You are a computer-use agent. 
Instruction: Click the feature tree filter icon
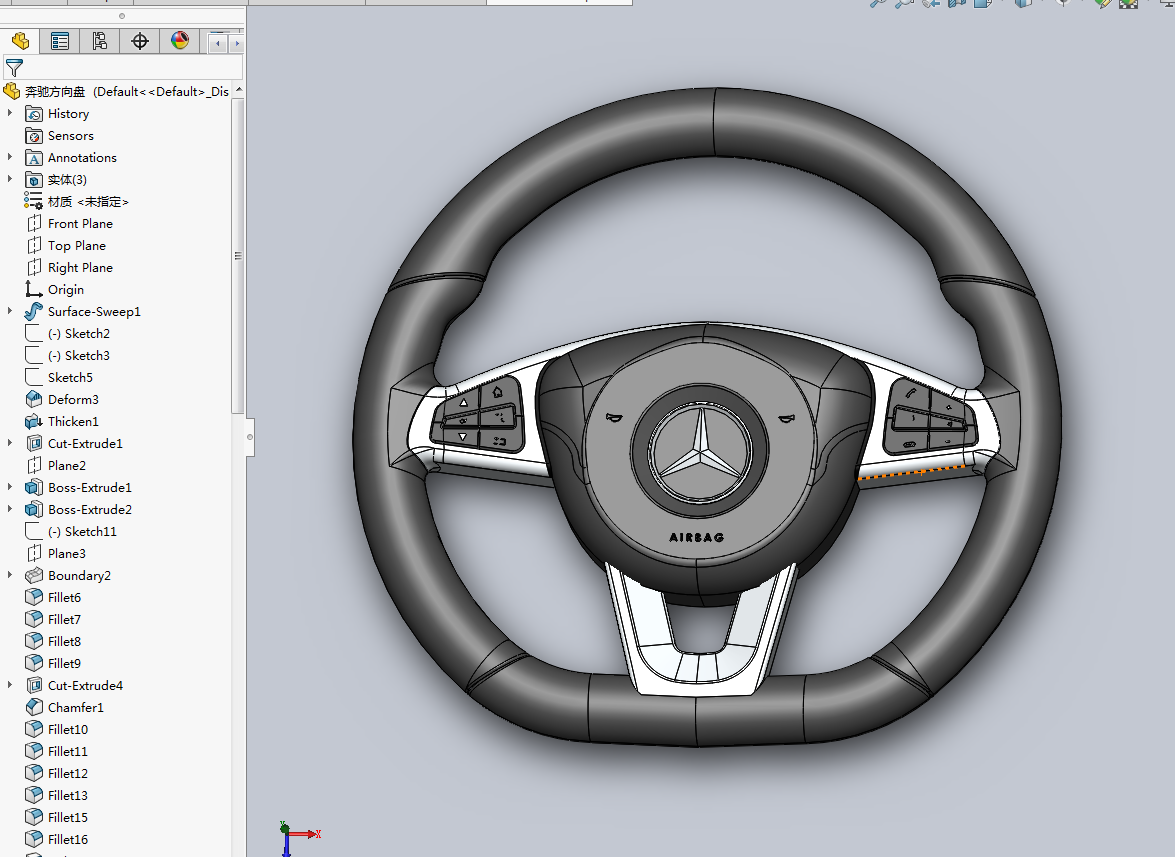(x=14, y=68)
